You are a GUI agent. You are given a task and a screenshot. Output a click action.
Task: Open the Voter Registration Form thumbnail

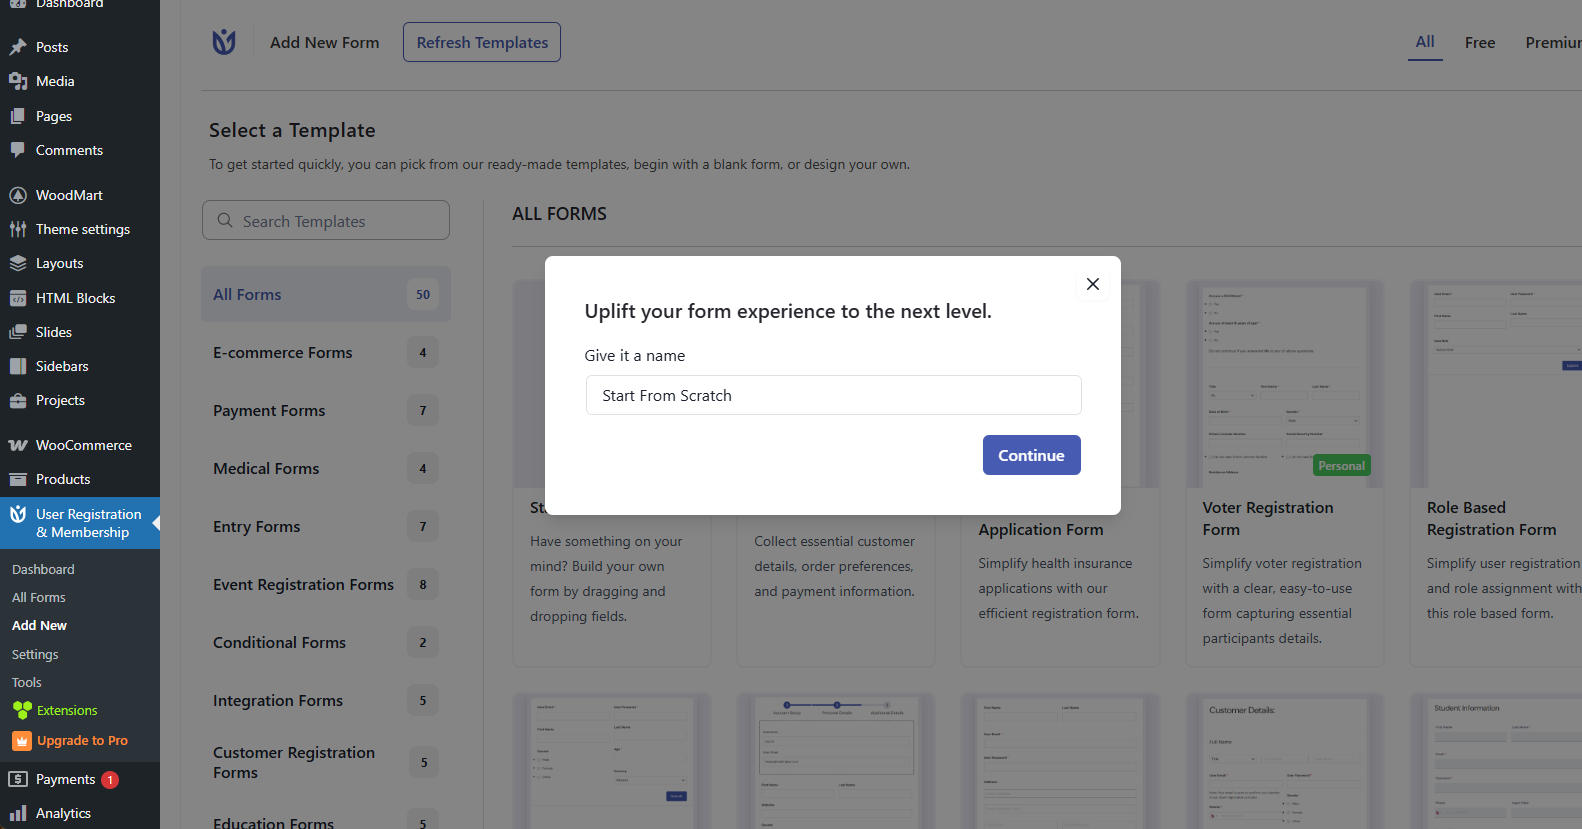pyautogui.click(x=1284, y=385)
